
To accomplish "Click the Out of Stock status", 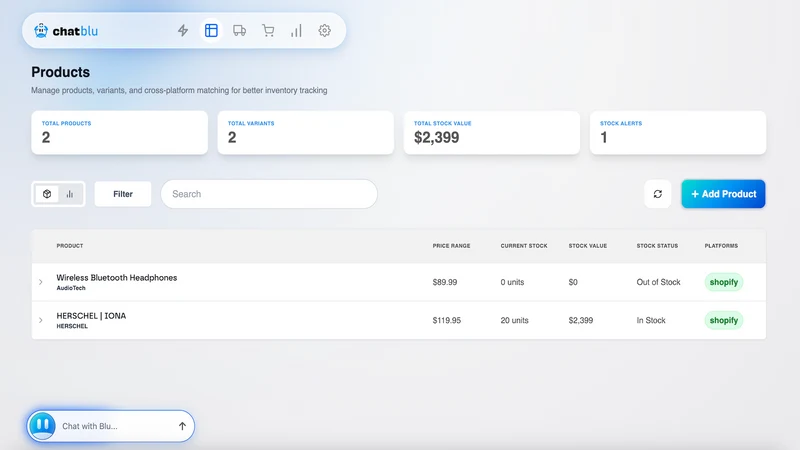I will [x=658, y=282].
